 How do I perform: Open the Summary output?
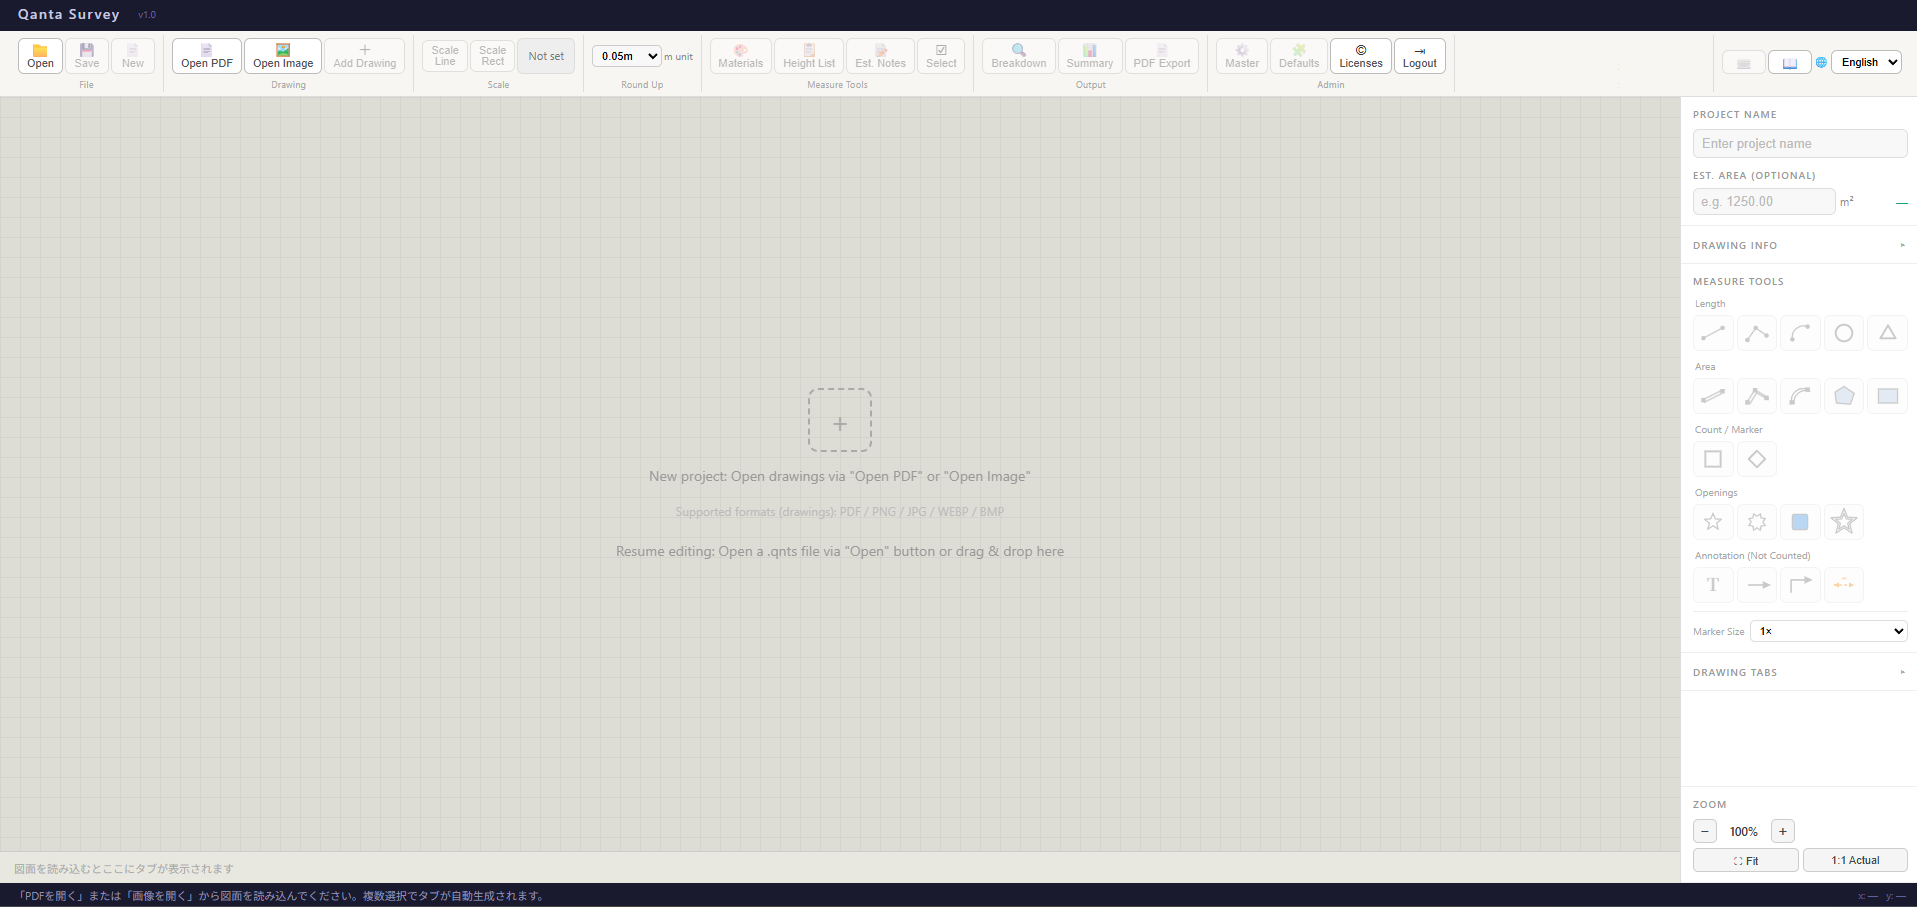1090,56
